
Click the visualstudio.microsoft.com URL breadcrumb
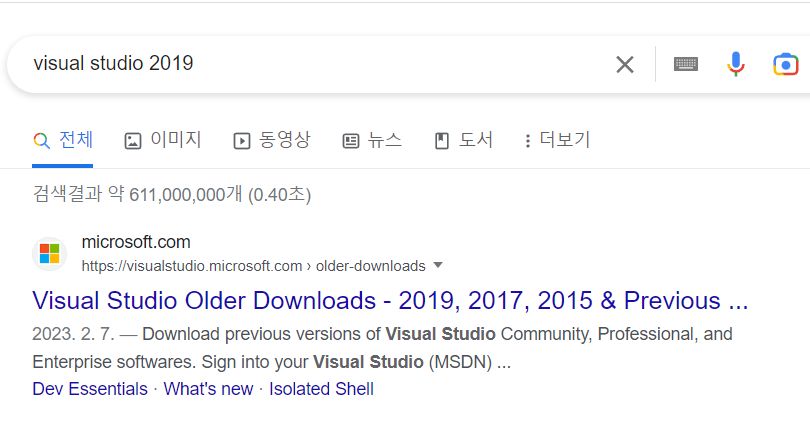point(254,266)
